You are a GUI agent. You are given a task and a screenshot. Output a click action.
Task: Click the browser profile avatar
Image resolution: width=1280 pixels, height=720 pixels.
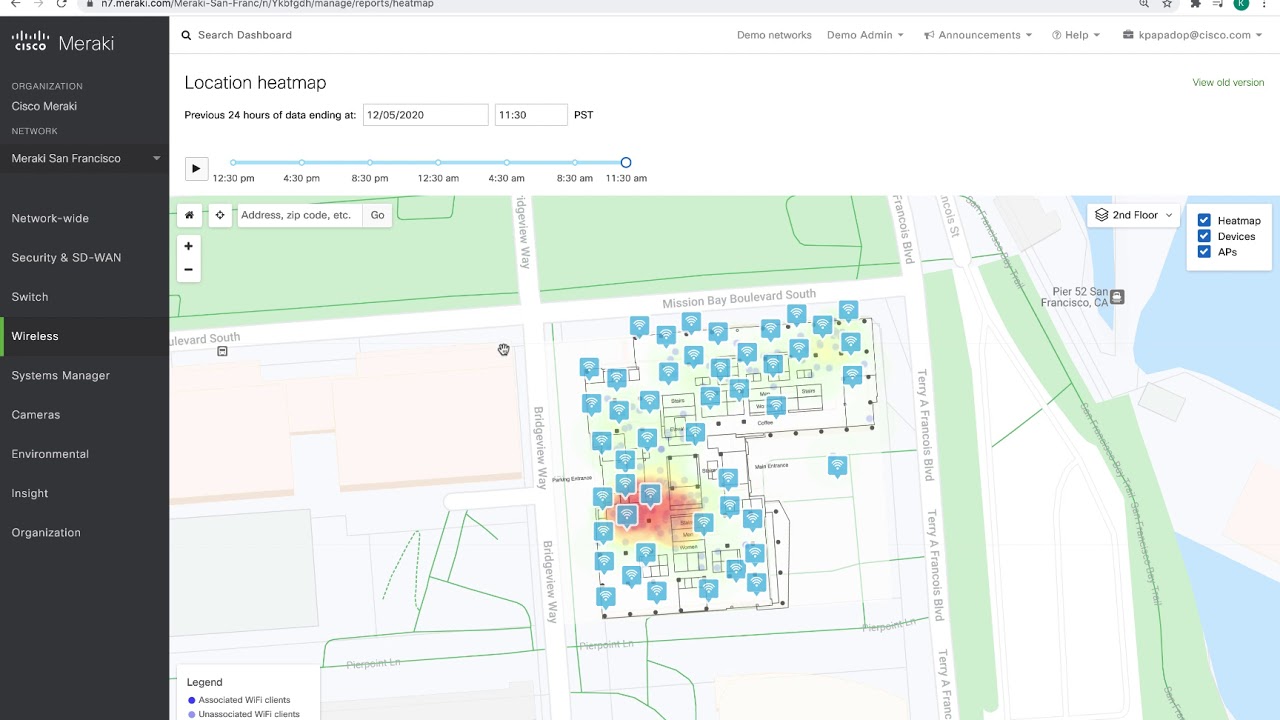pos(1241,4)
